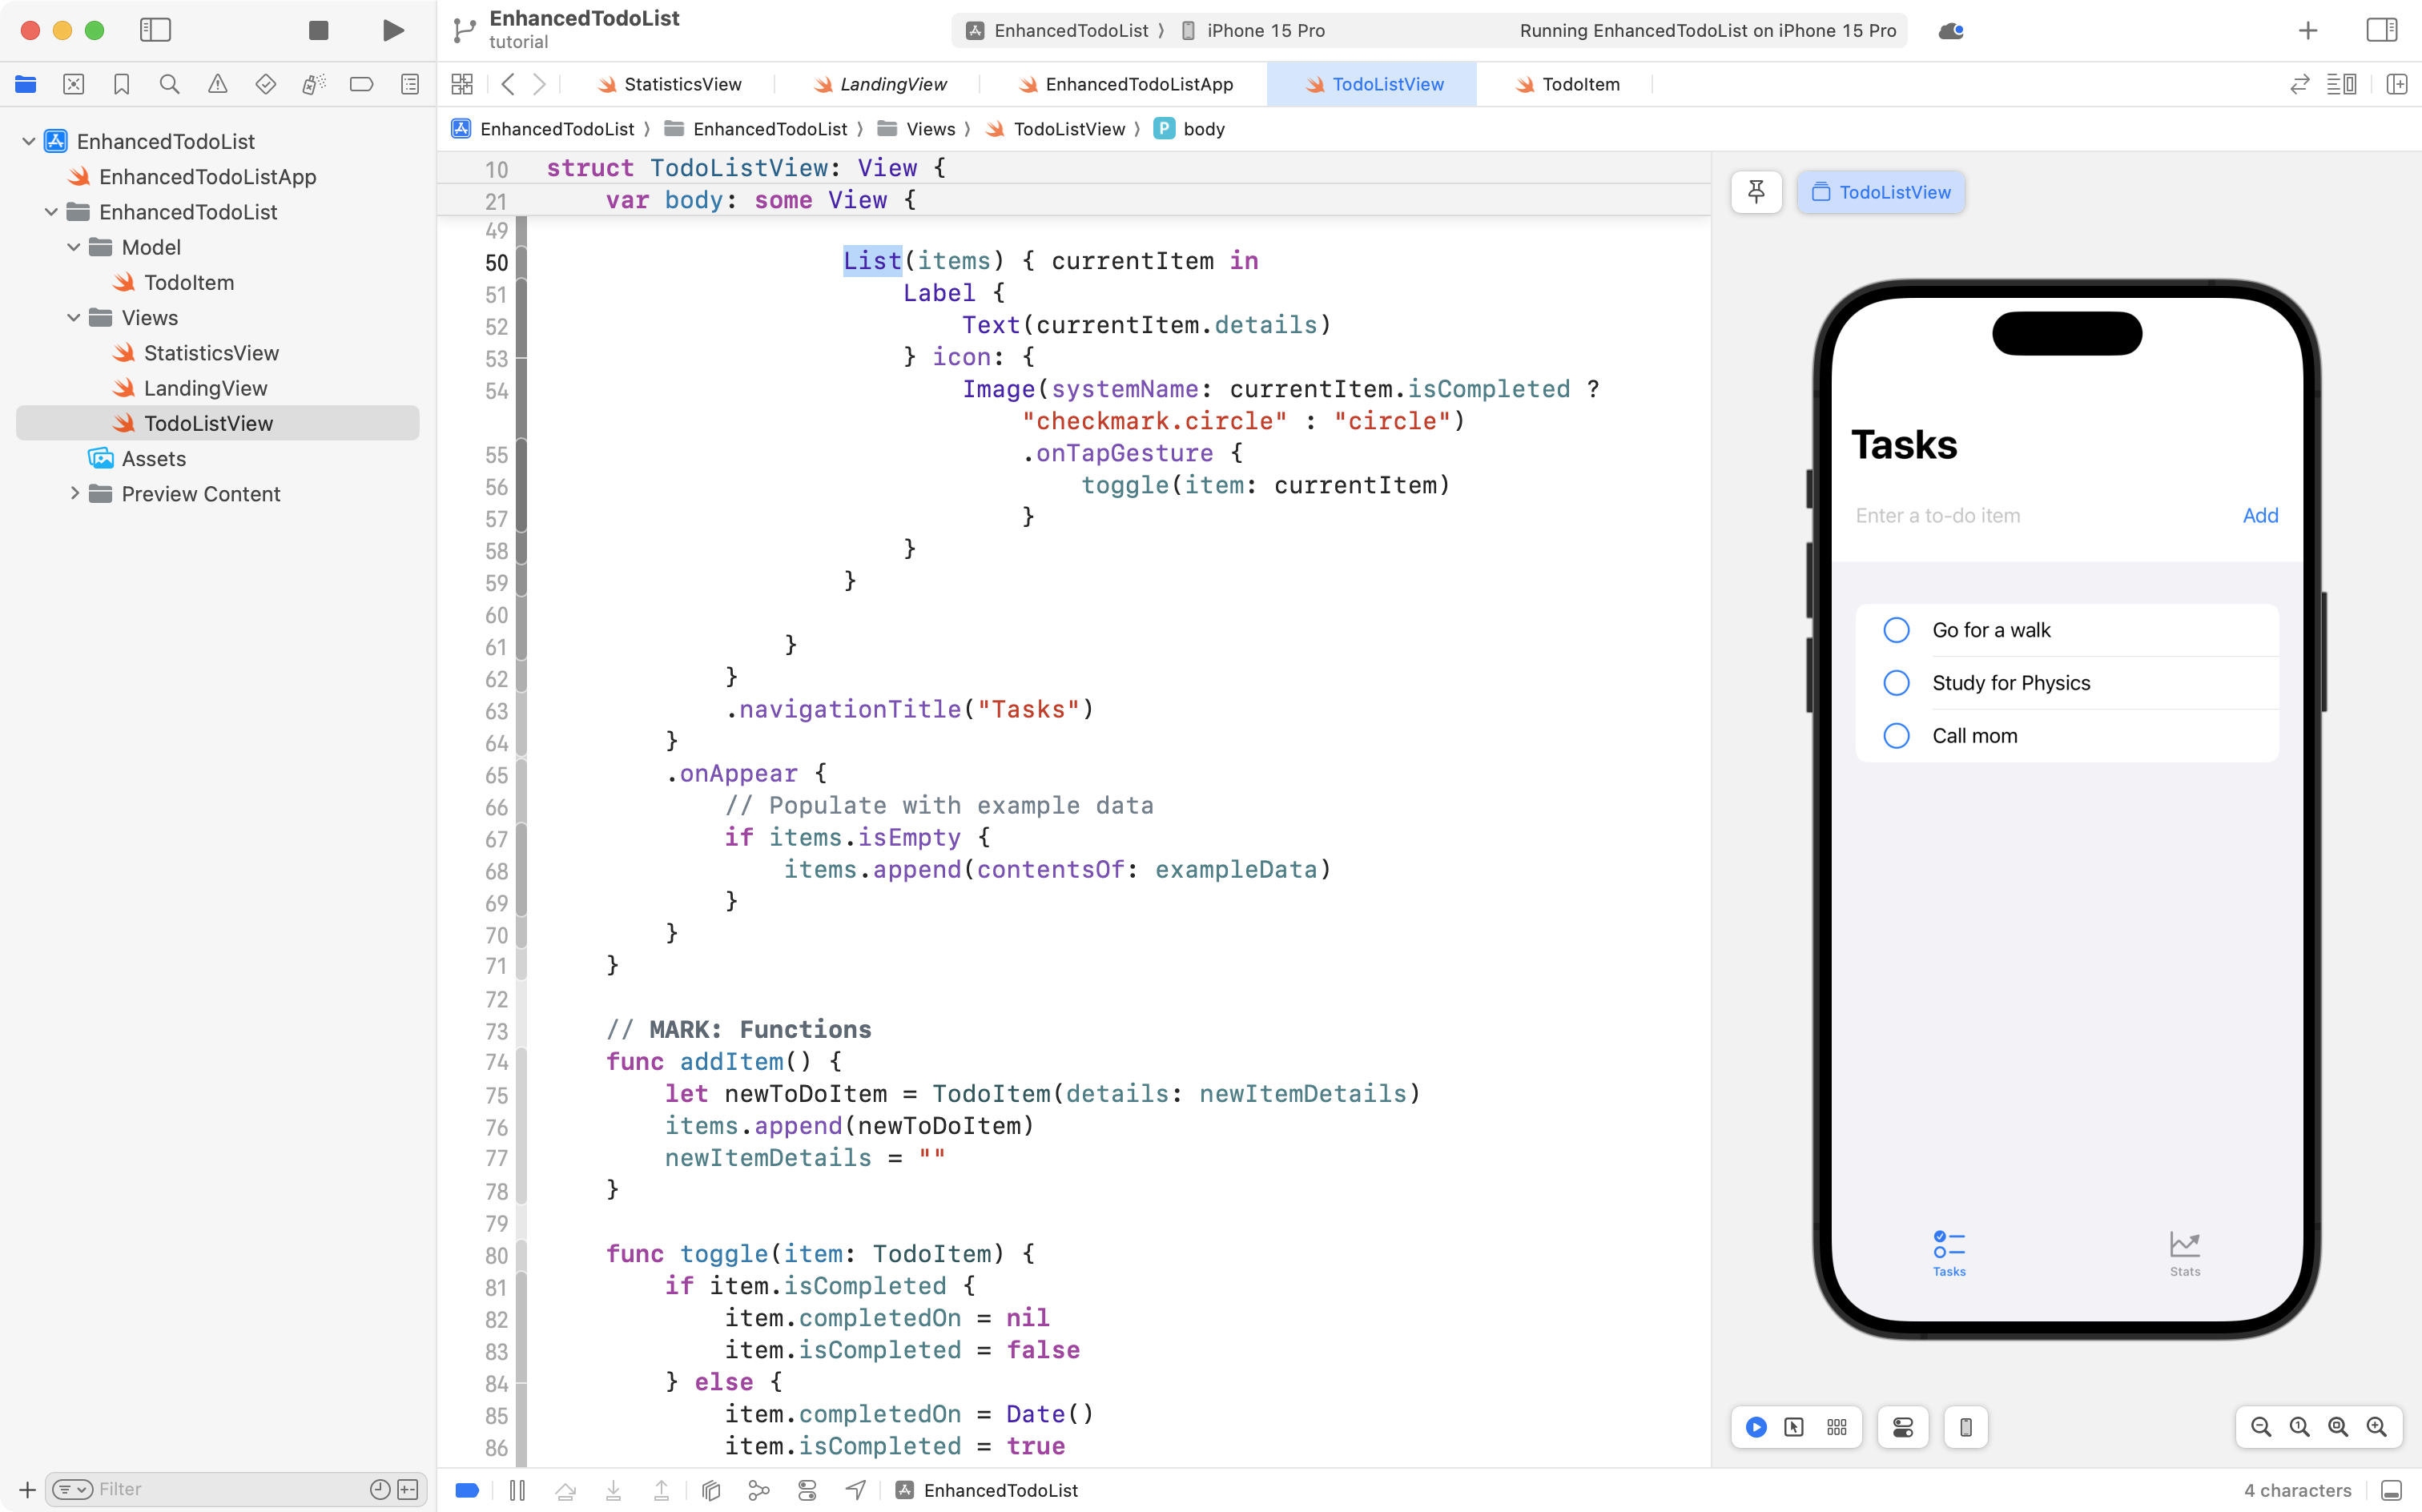This screenshot has width=2422, height=1512.
Task: Zoom out the preview canvas
Action: pyautogui.click(x=2260, y=1427)
